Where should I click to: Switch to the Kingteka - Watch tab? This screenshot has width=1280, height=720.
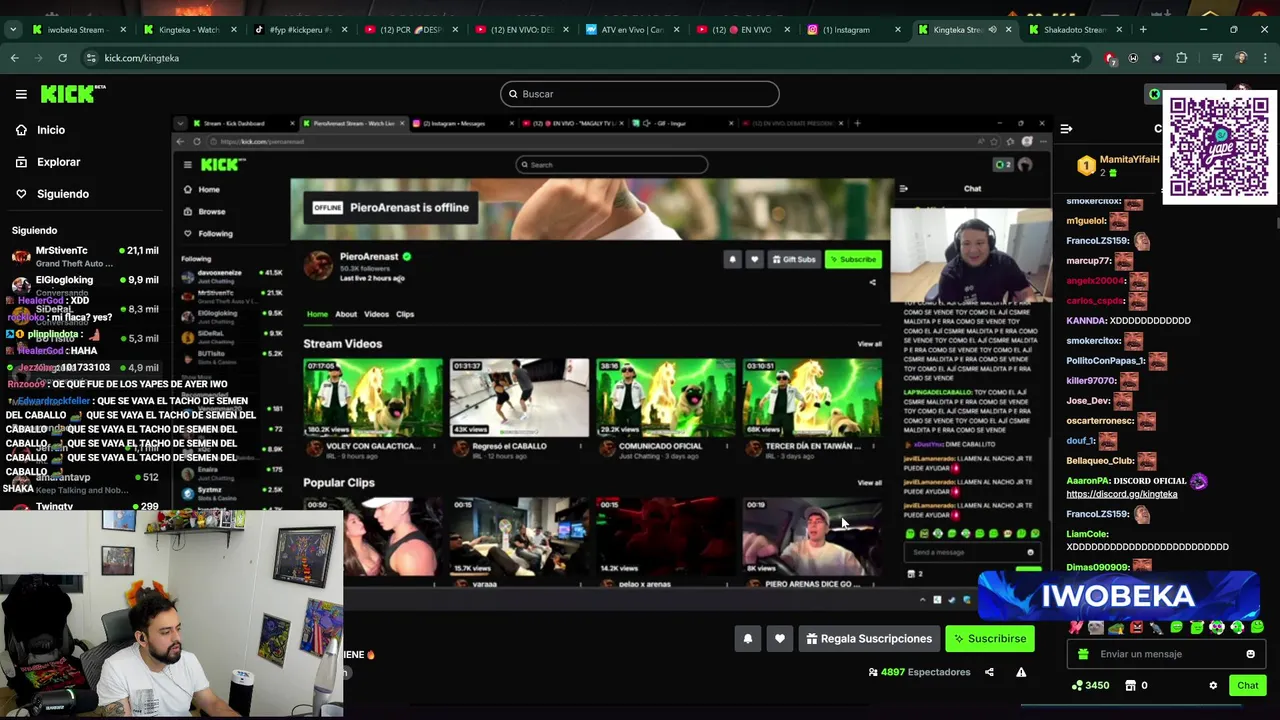(x=187, y=30)
